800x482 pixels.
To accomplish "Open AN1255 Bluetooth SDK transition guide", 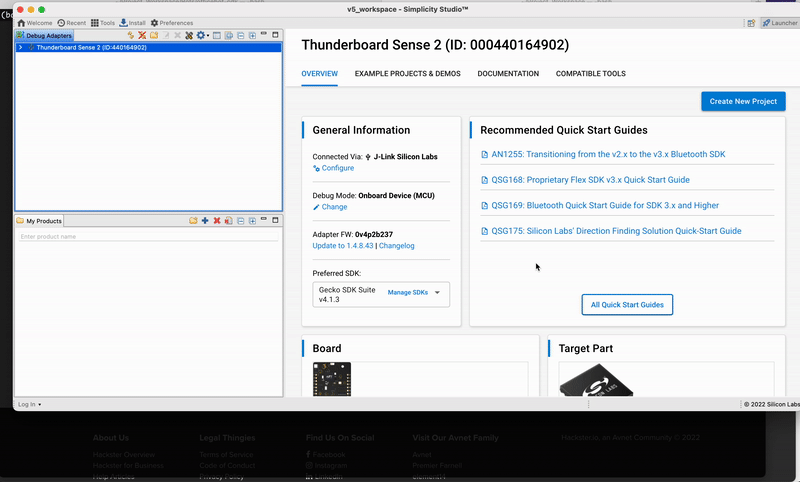I will point(608,154).
